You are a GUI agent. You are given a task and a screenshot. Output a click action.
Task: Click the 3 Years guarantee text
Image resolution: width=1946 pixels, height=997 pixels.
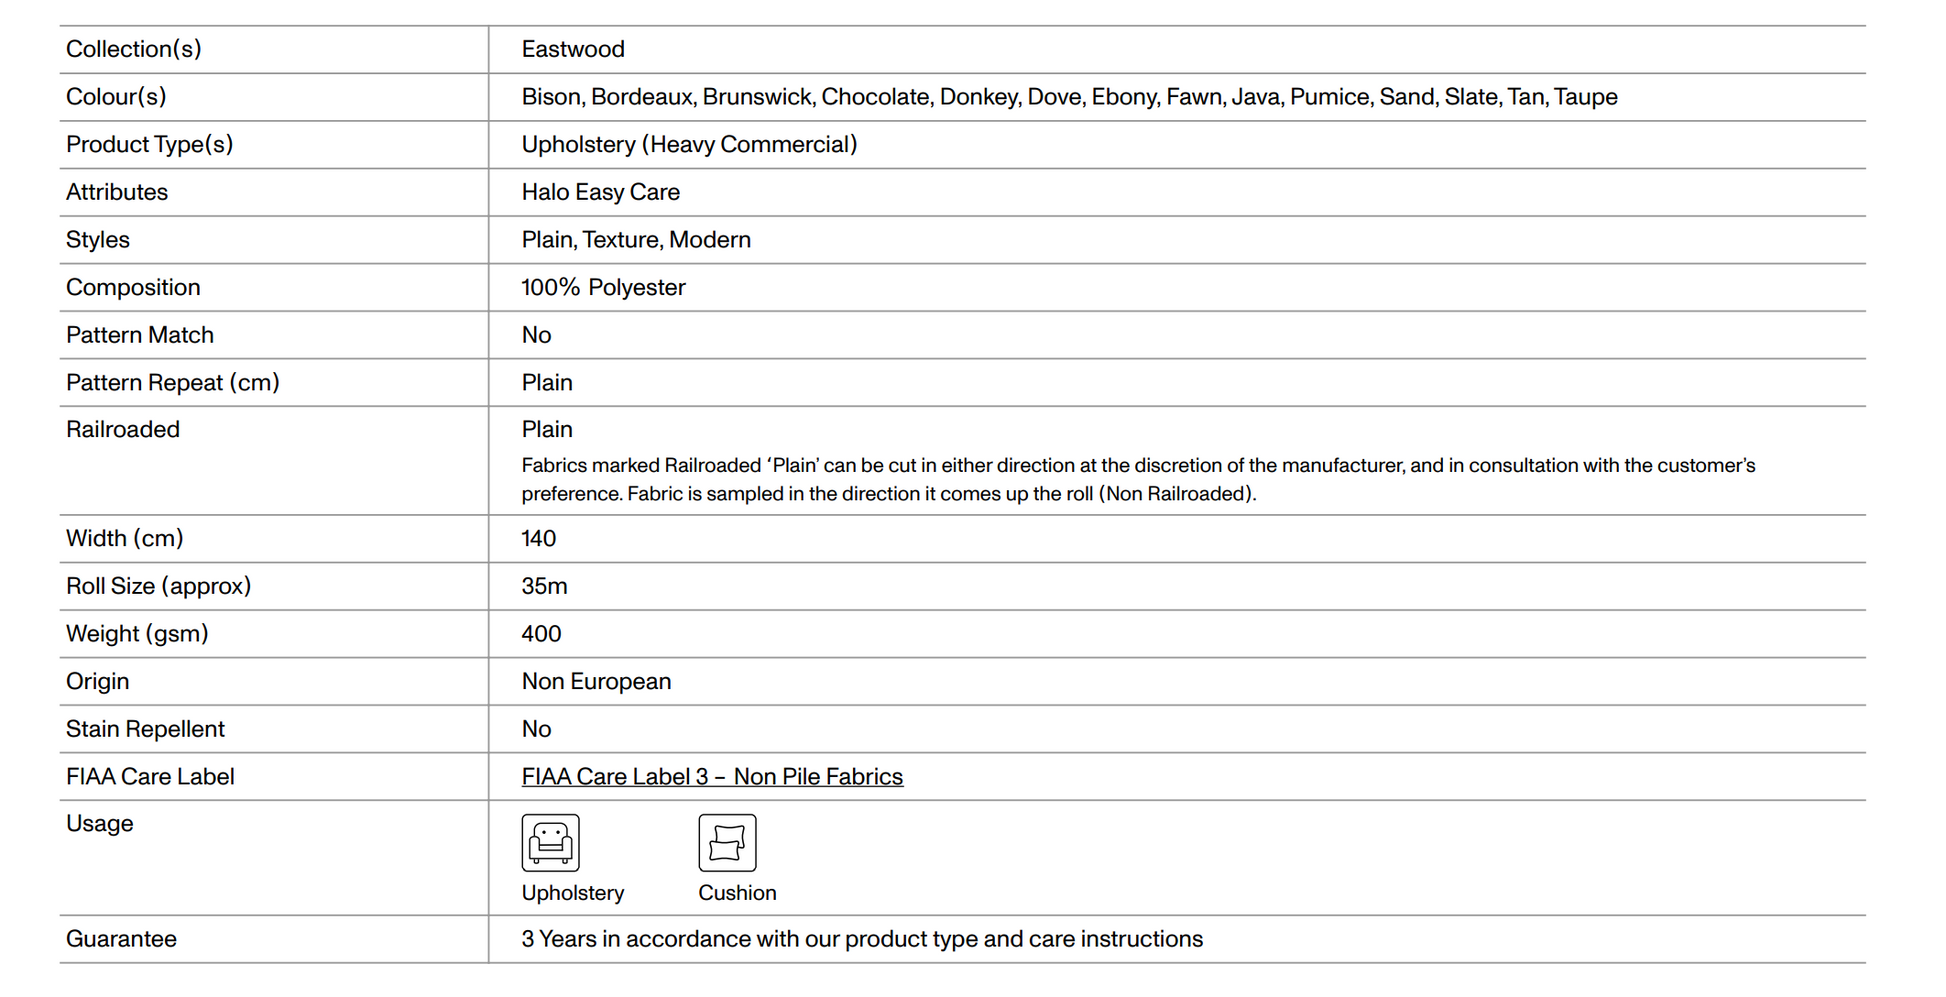tap(862, 939)
